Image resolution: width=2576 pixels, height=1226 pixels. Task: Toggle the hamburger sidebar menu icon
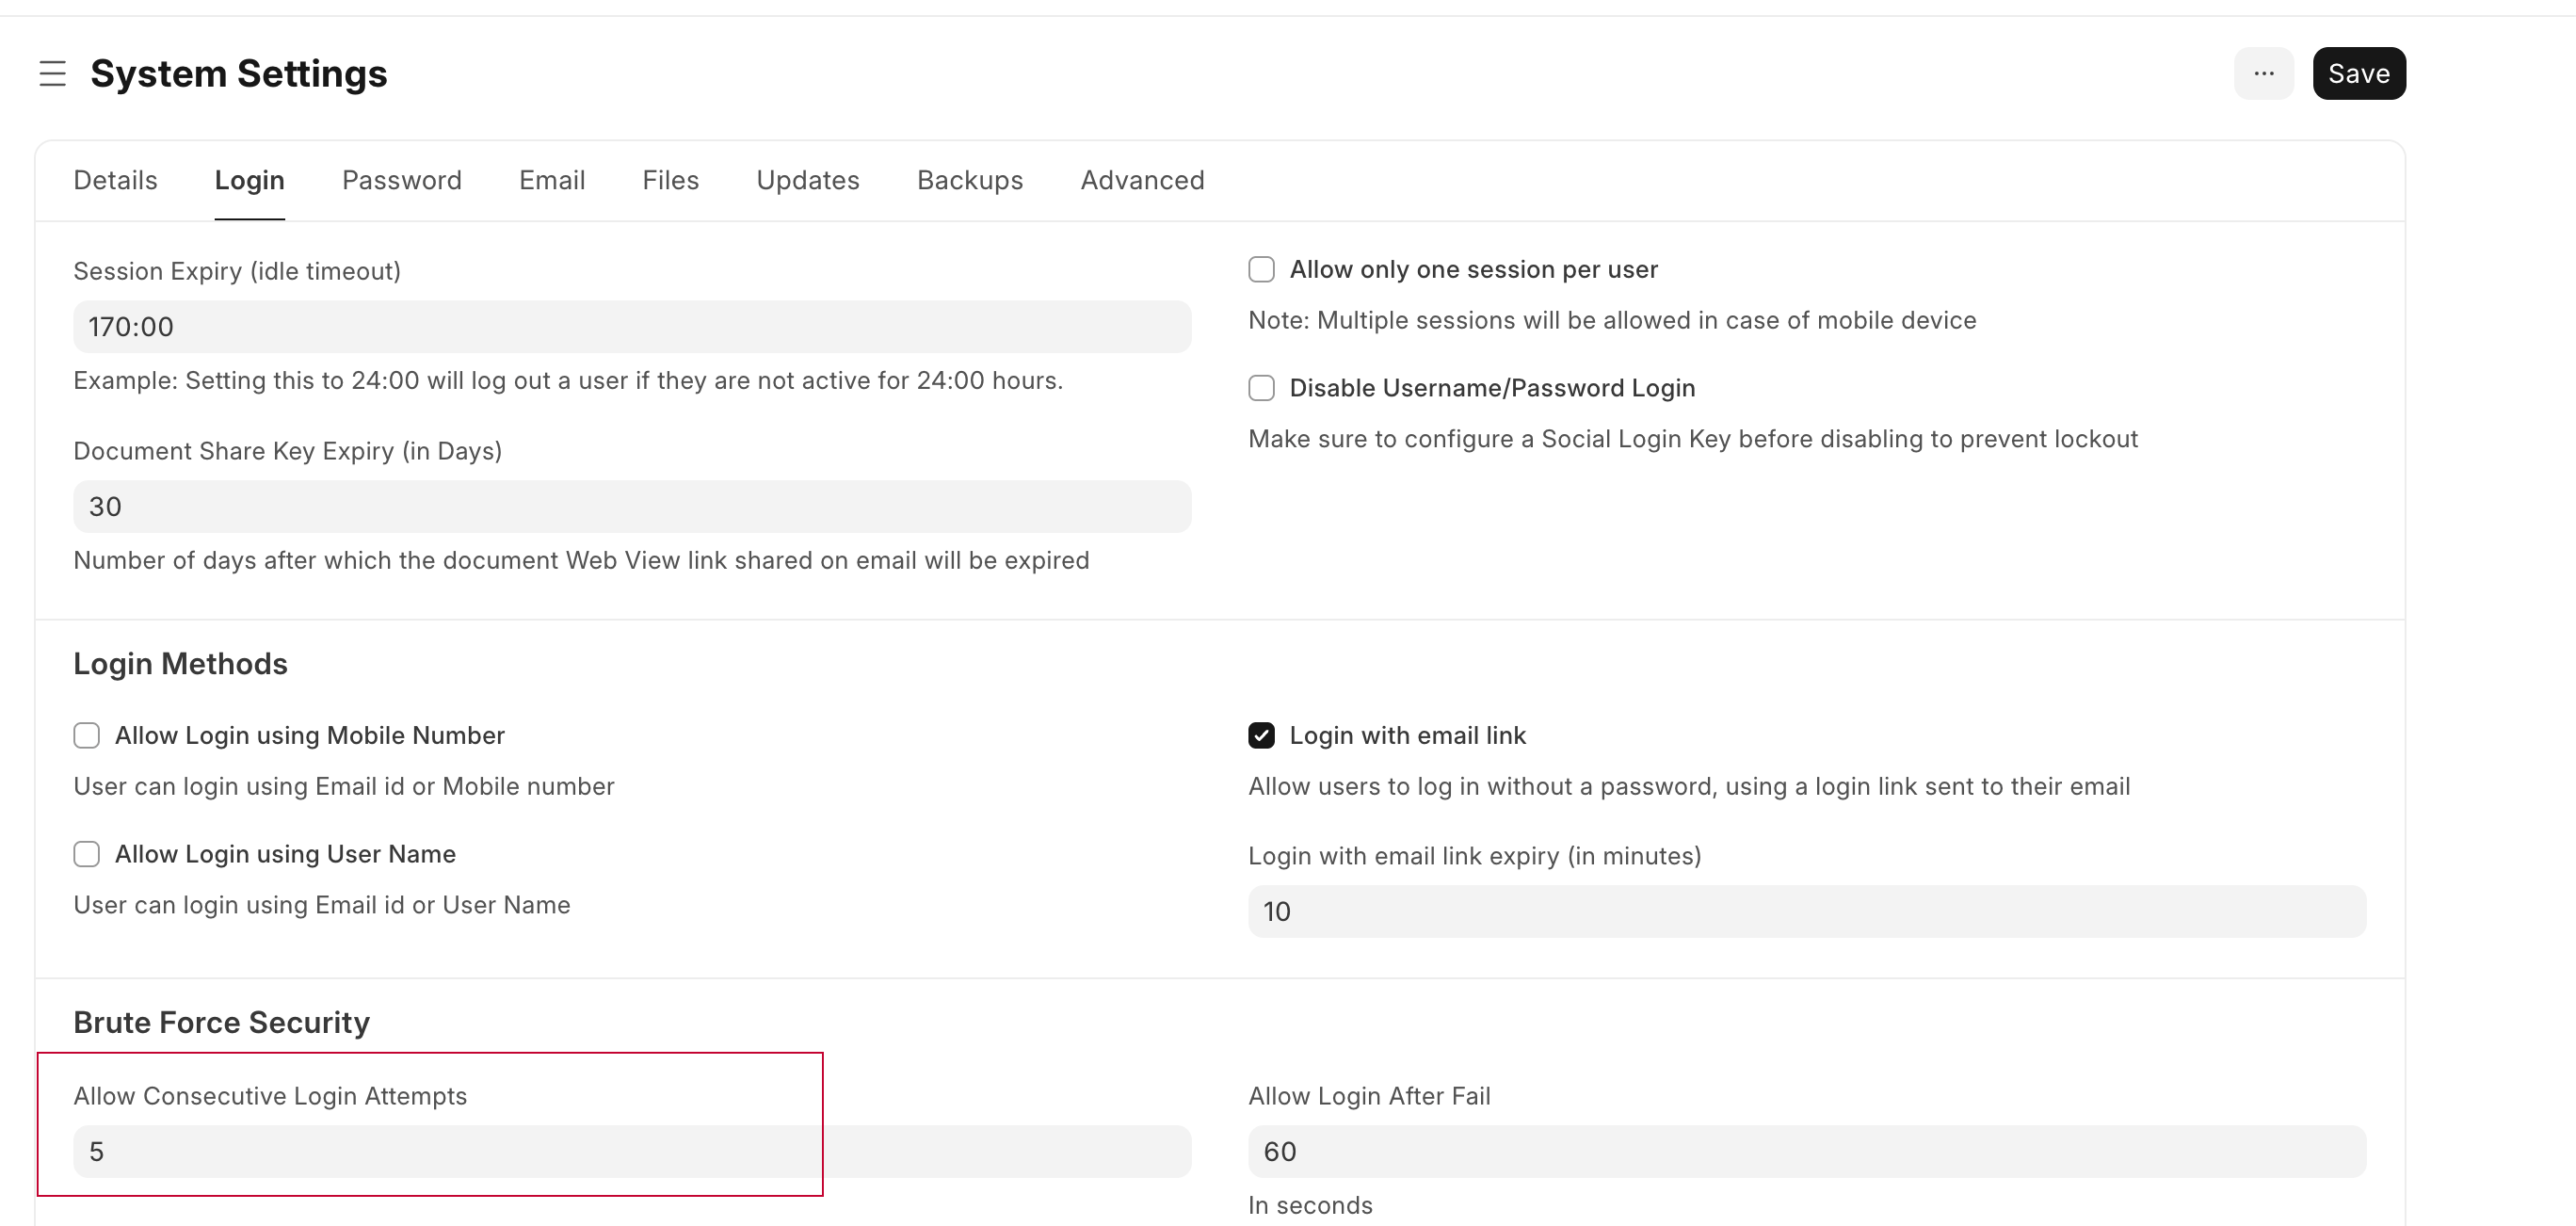point(52,74)
